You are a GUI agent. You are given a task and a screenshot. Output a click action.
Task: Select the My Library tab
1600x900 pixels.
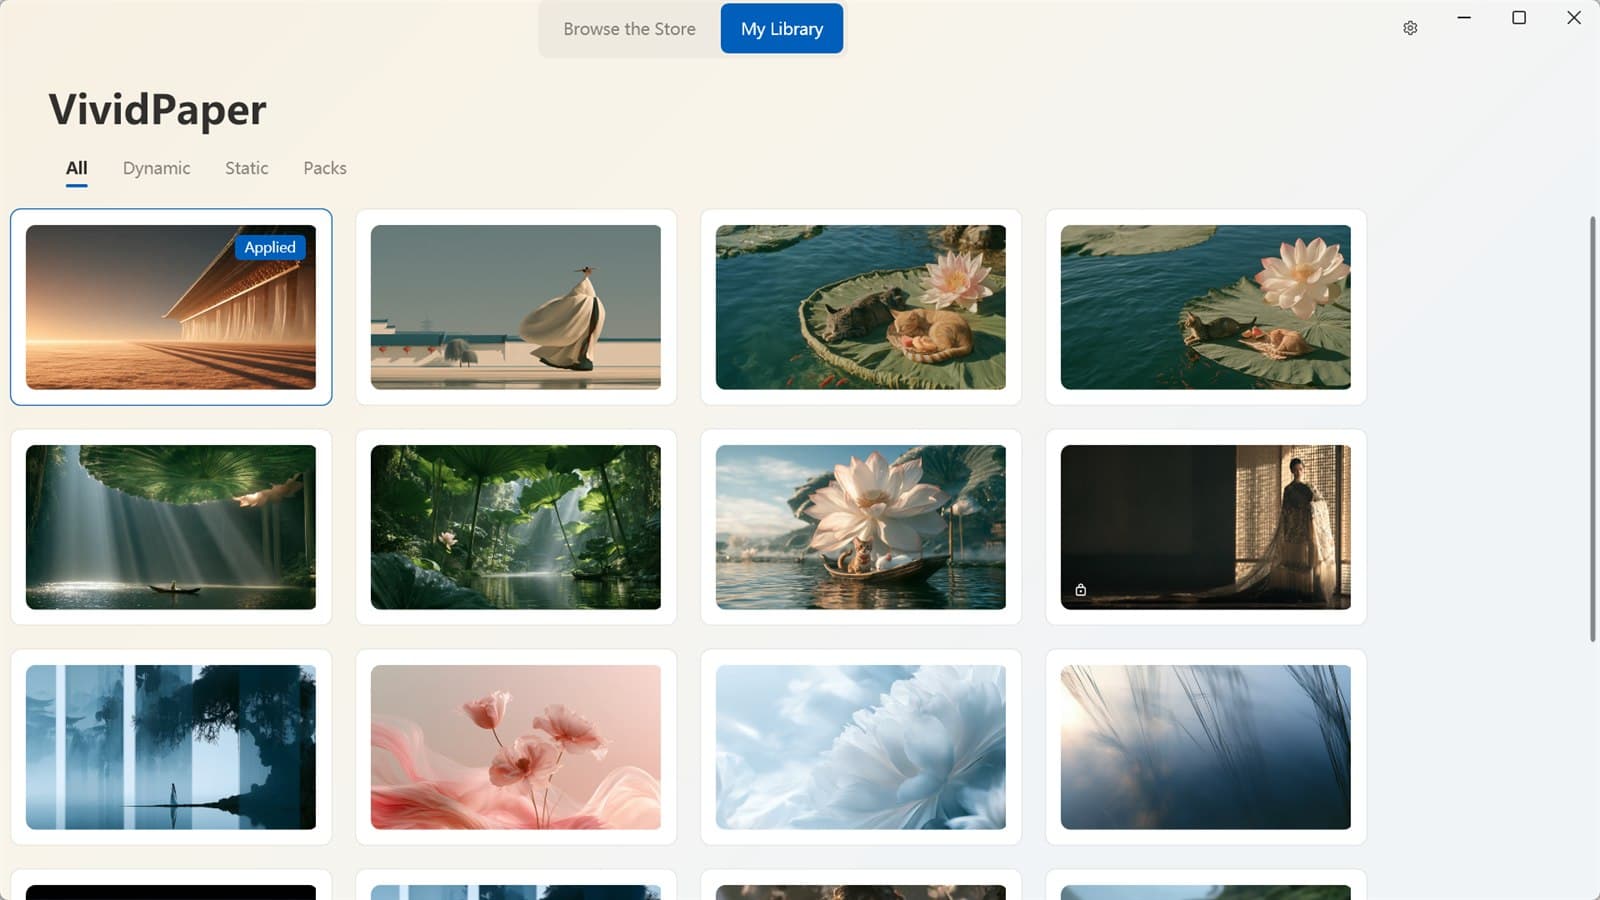point(782,29)
